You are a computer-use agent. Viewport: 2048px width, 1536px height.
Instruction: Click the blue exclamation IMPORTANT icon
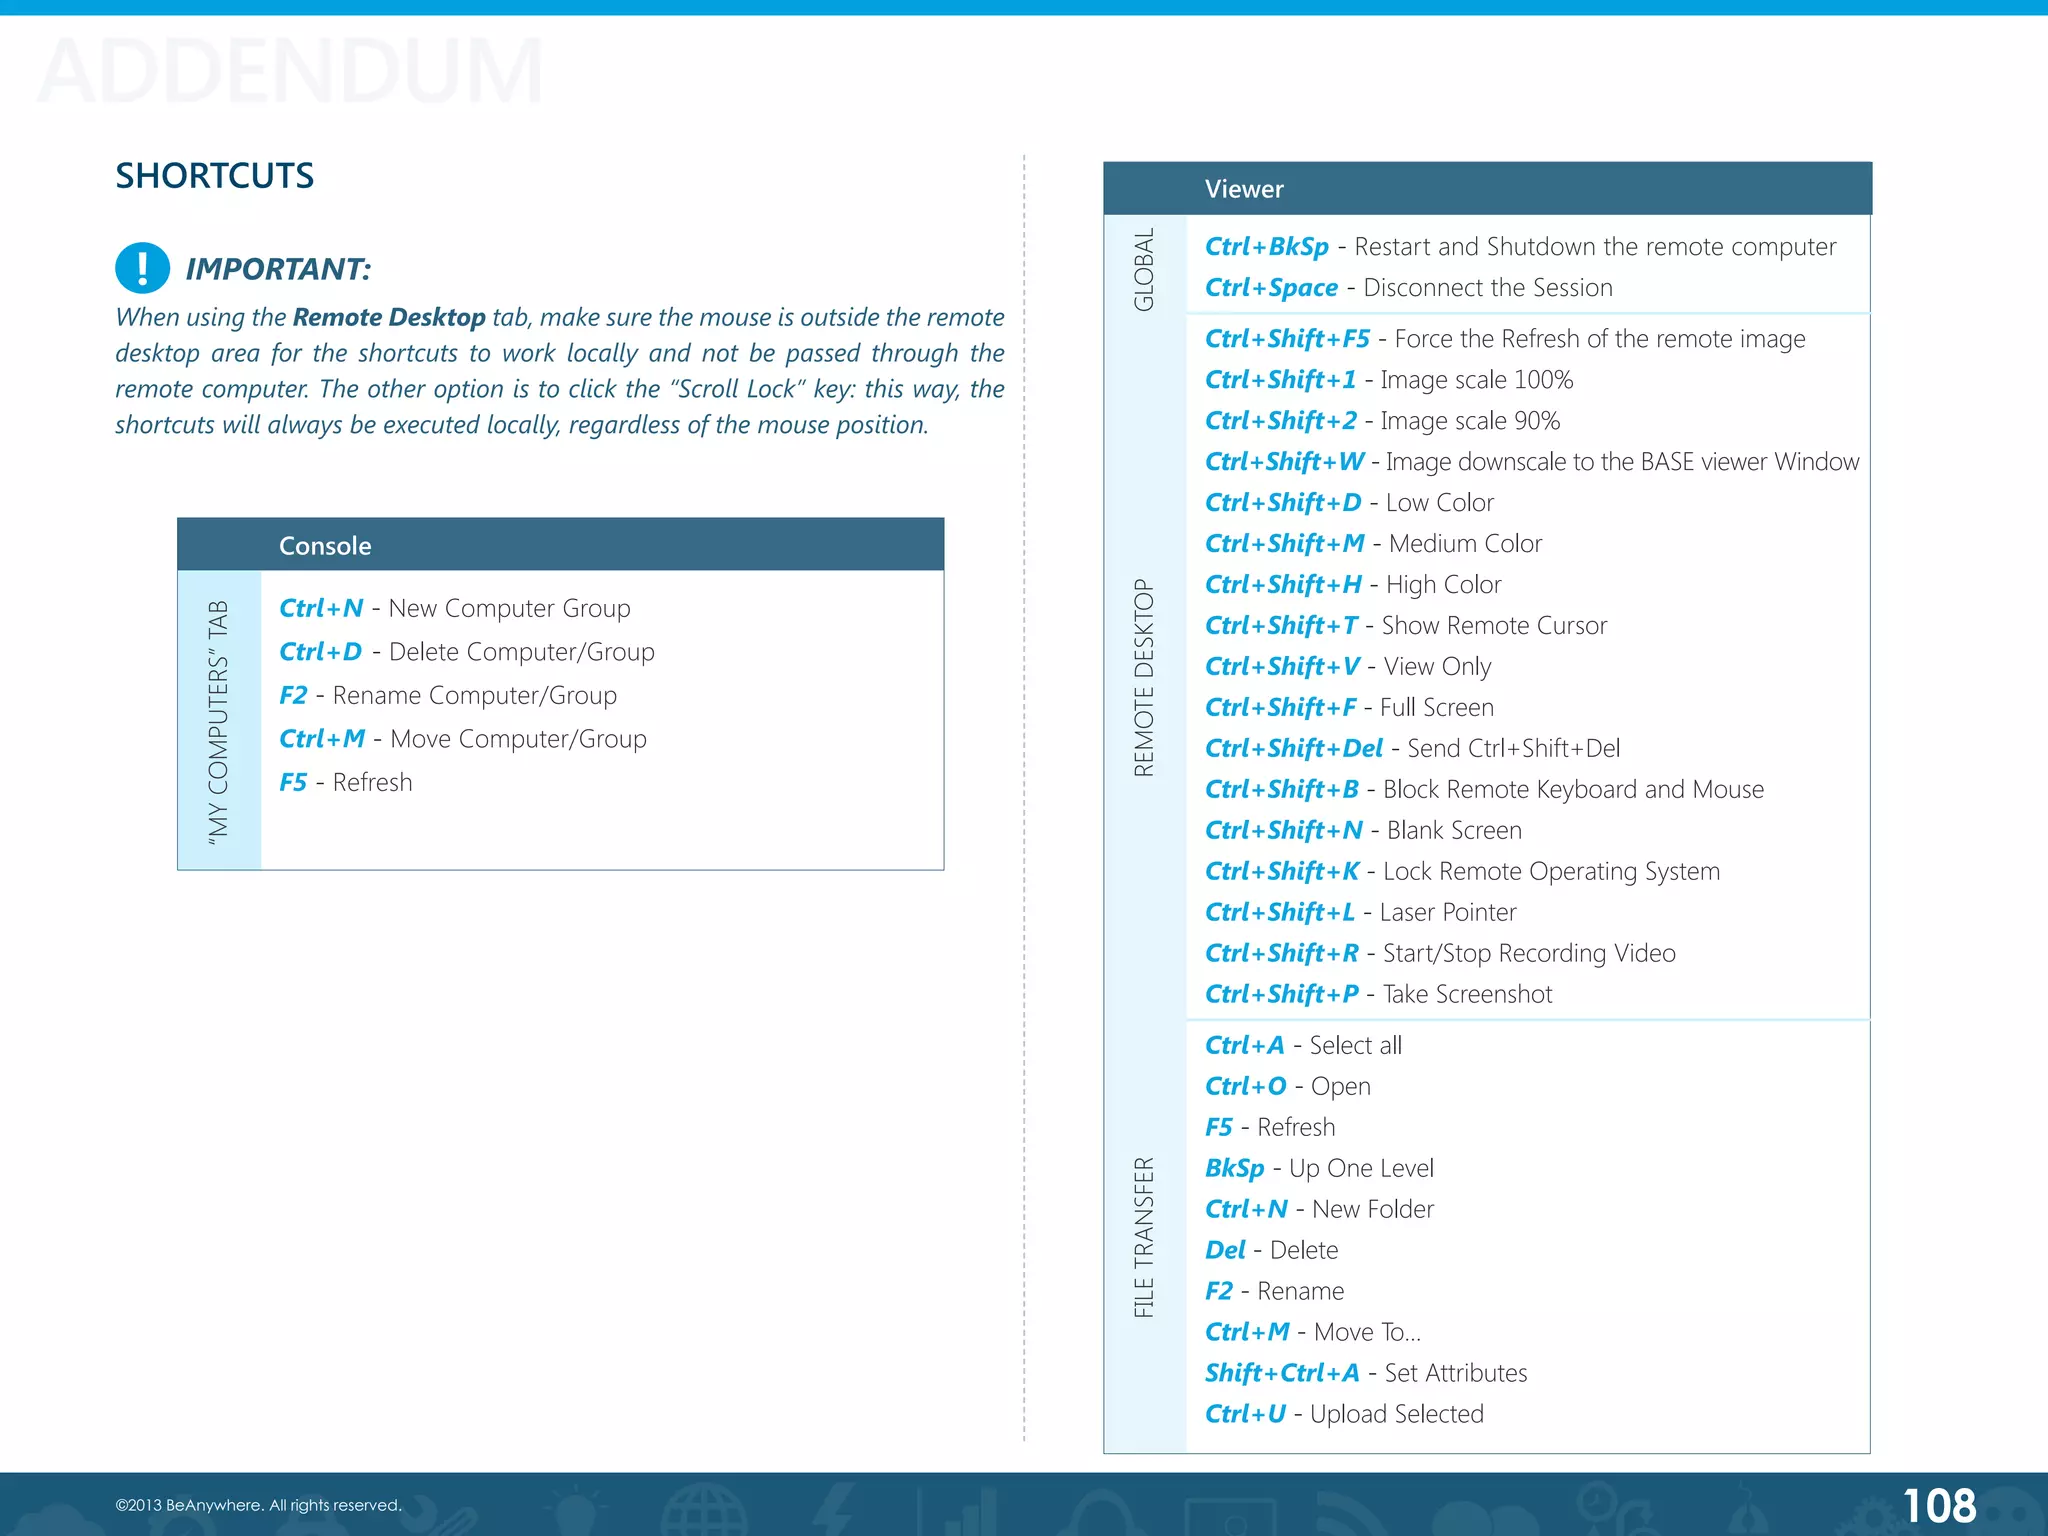[142, 268]
